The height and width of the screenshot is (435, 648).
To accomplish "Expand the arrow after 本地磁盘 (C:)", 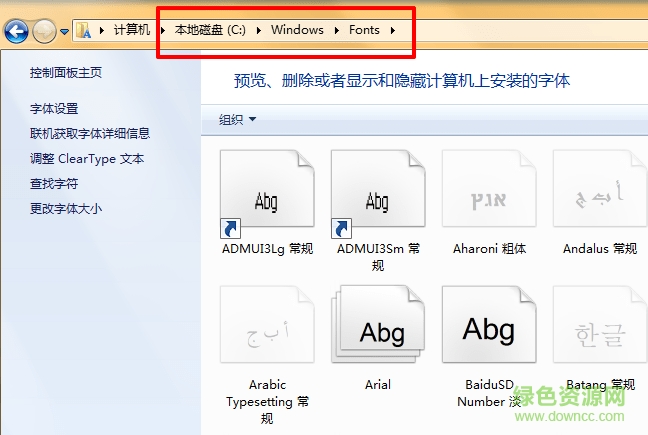I will [259, 30].
